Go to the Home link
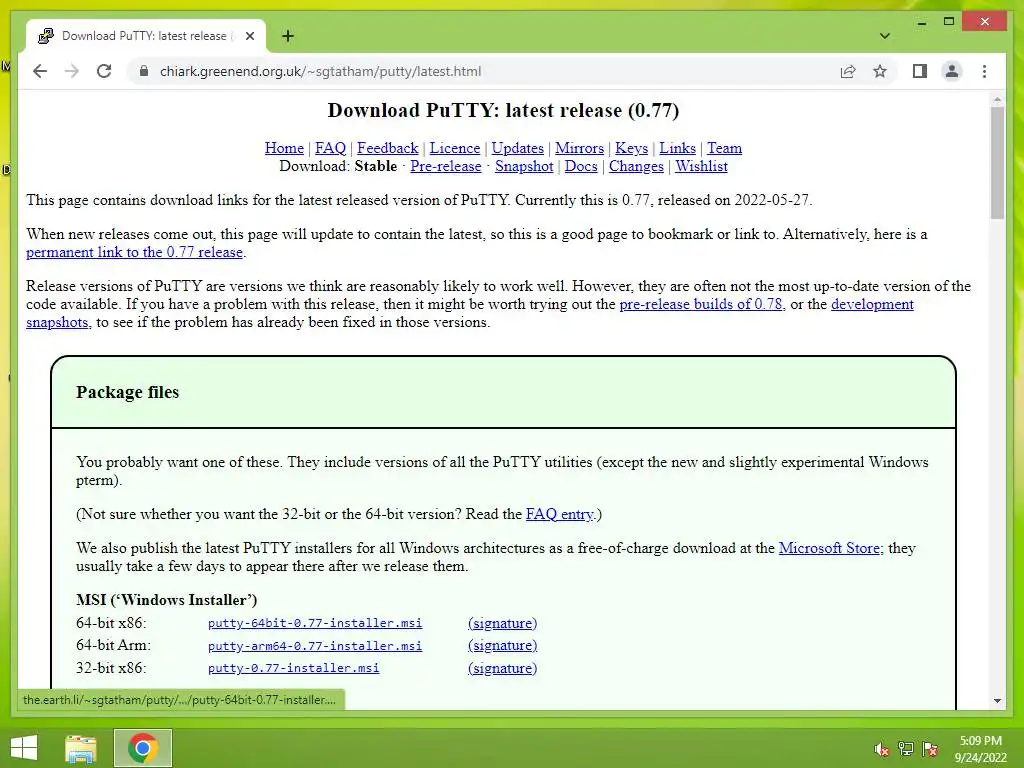 284,148
